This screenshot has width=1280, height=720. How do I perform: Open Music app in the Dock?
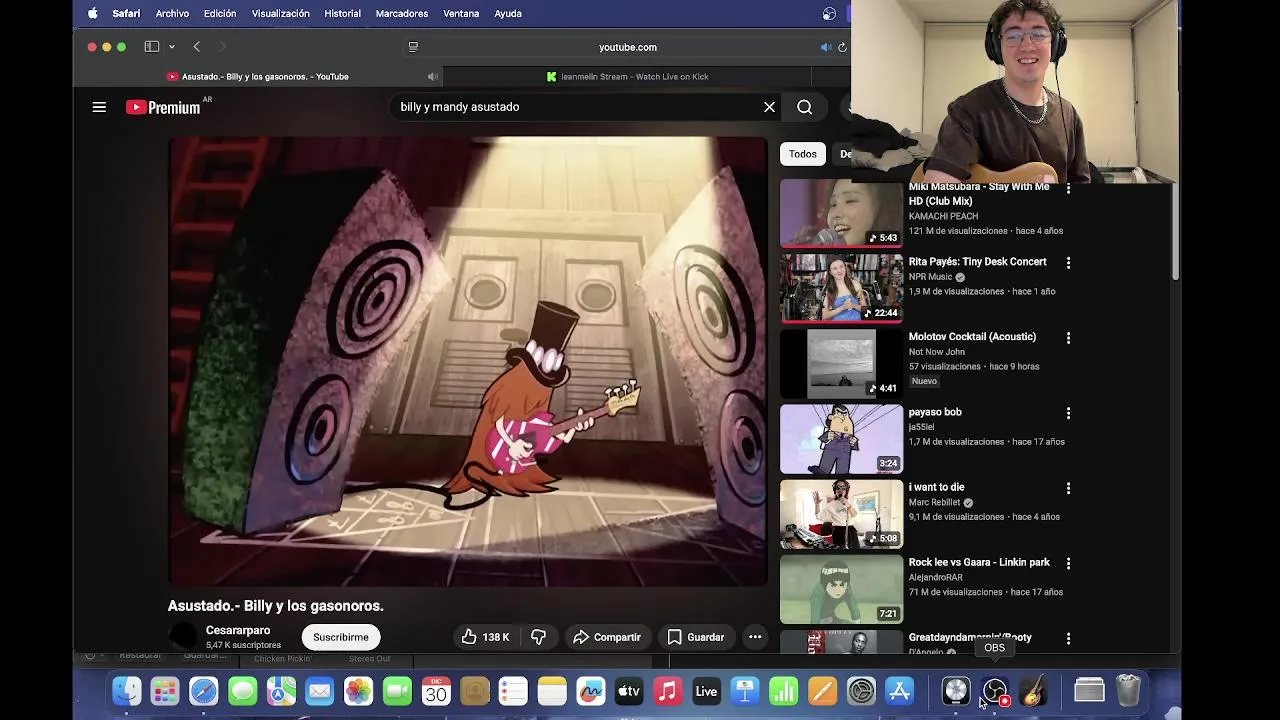coord(667,691)
